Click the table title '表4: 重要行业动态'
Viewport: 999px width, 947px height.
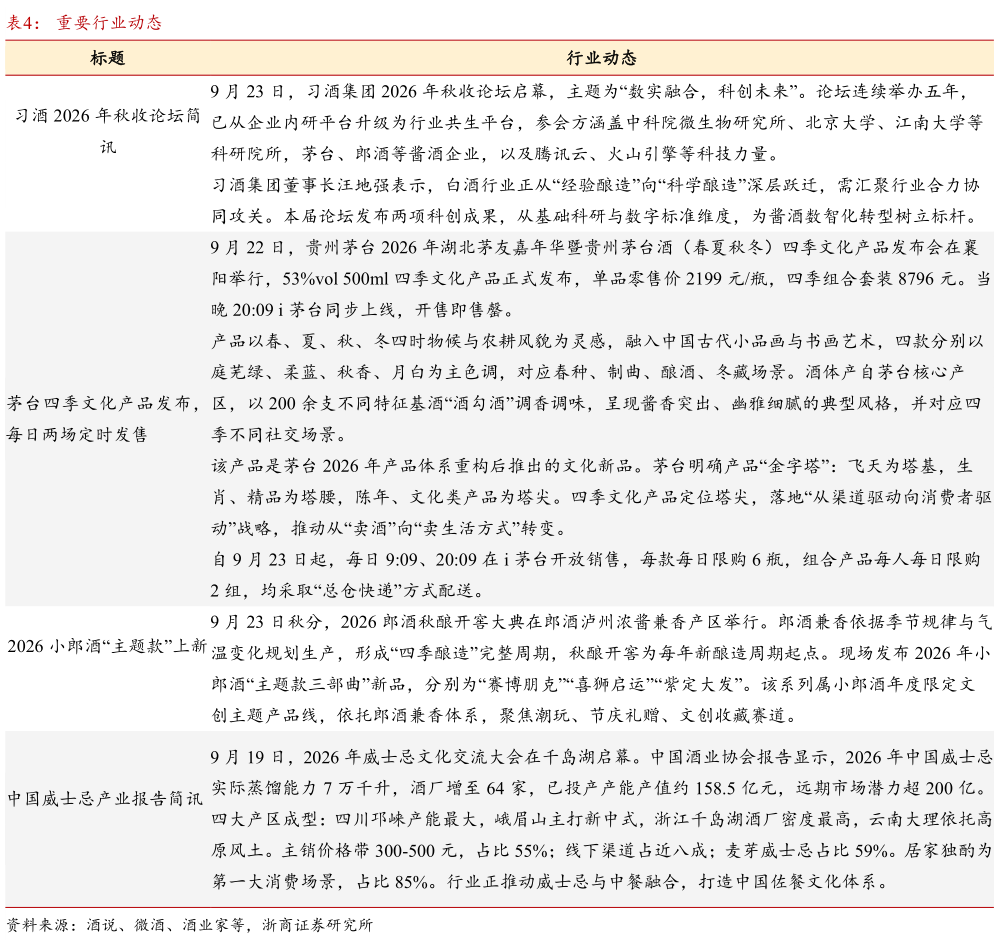point(83,23)
